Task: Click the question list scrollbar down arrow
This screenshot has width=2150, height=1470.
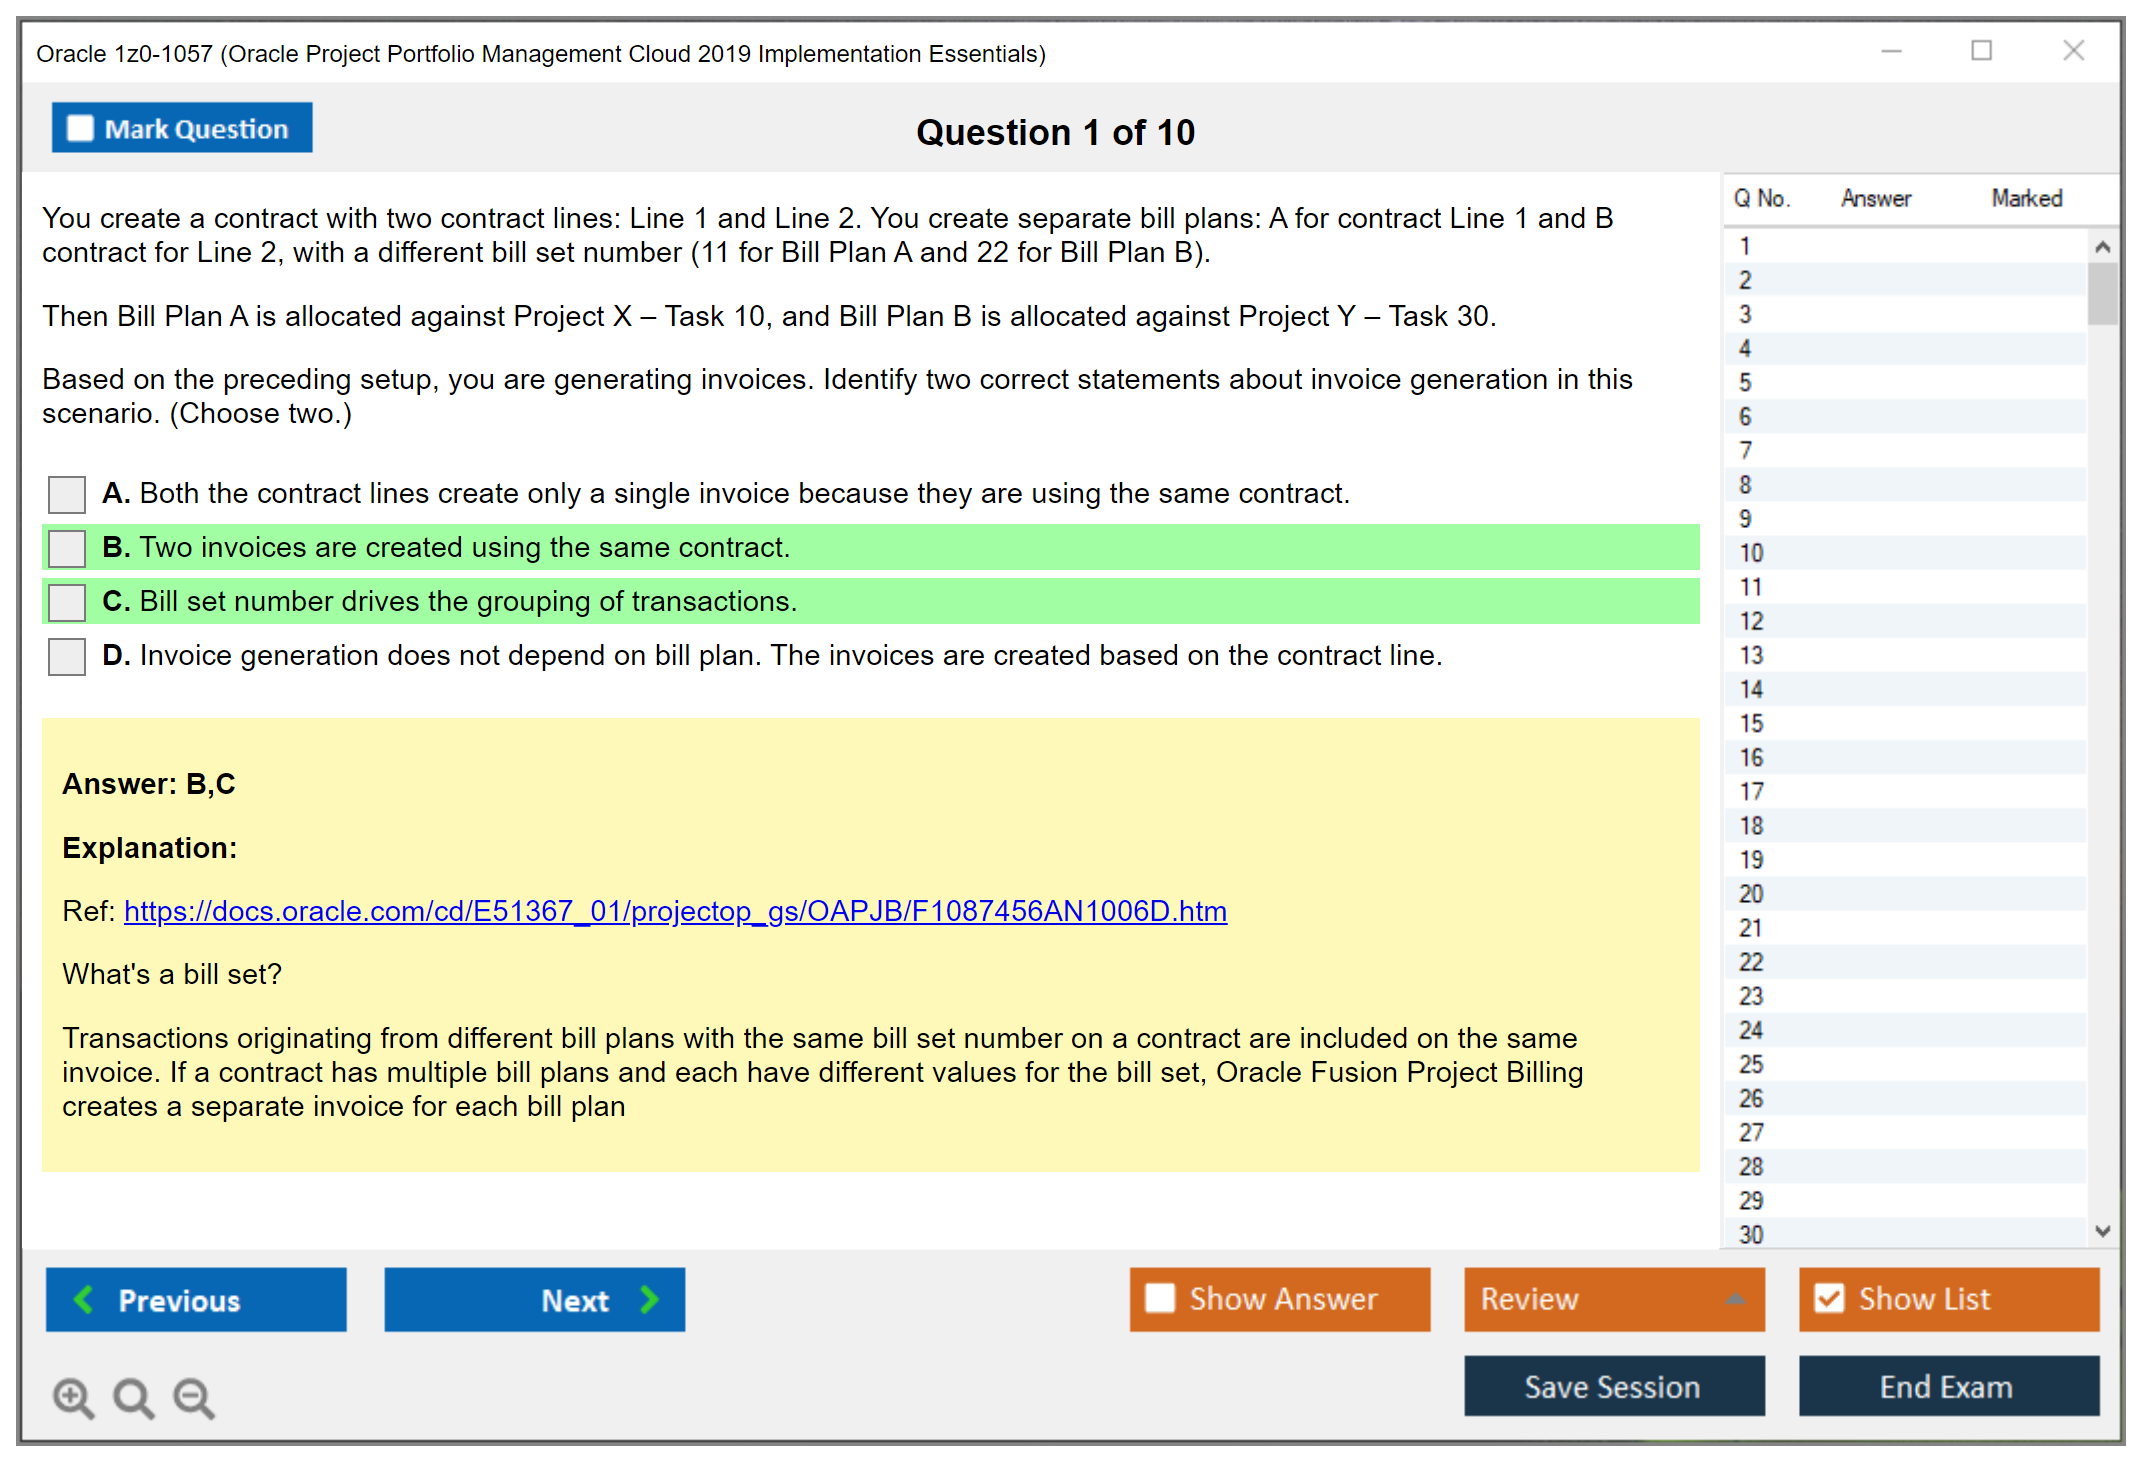Action: [x=2102, y=1233]
